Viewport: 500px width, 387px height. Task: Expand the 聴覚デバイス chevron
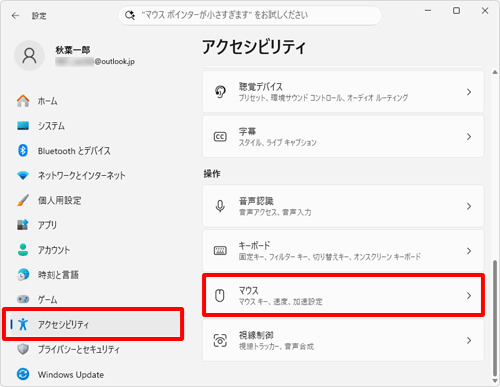click(469, 92)
